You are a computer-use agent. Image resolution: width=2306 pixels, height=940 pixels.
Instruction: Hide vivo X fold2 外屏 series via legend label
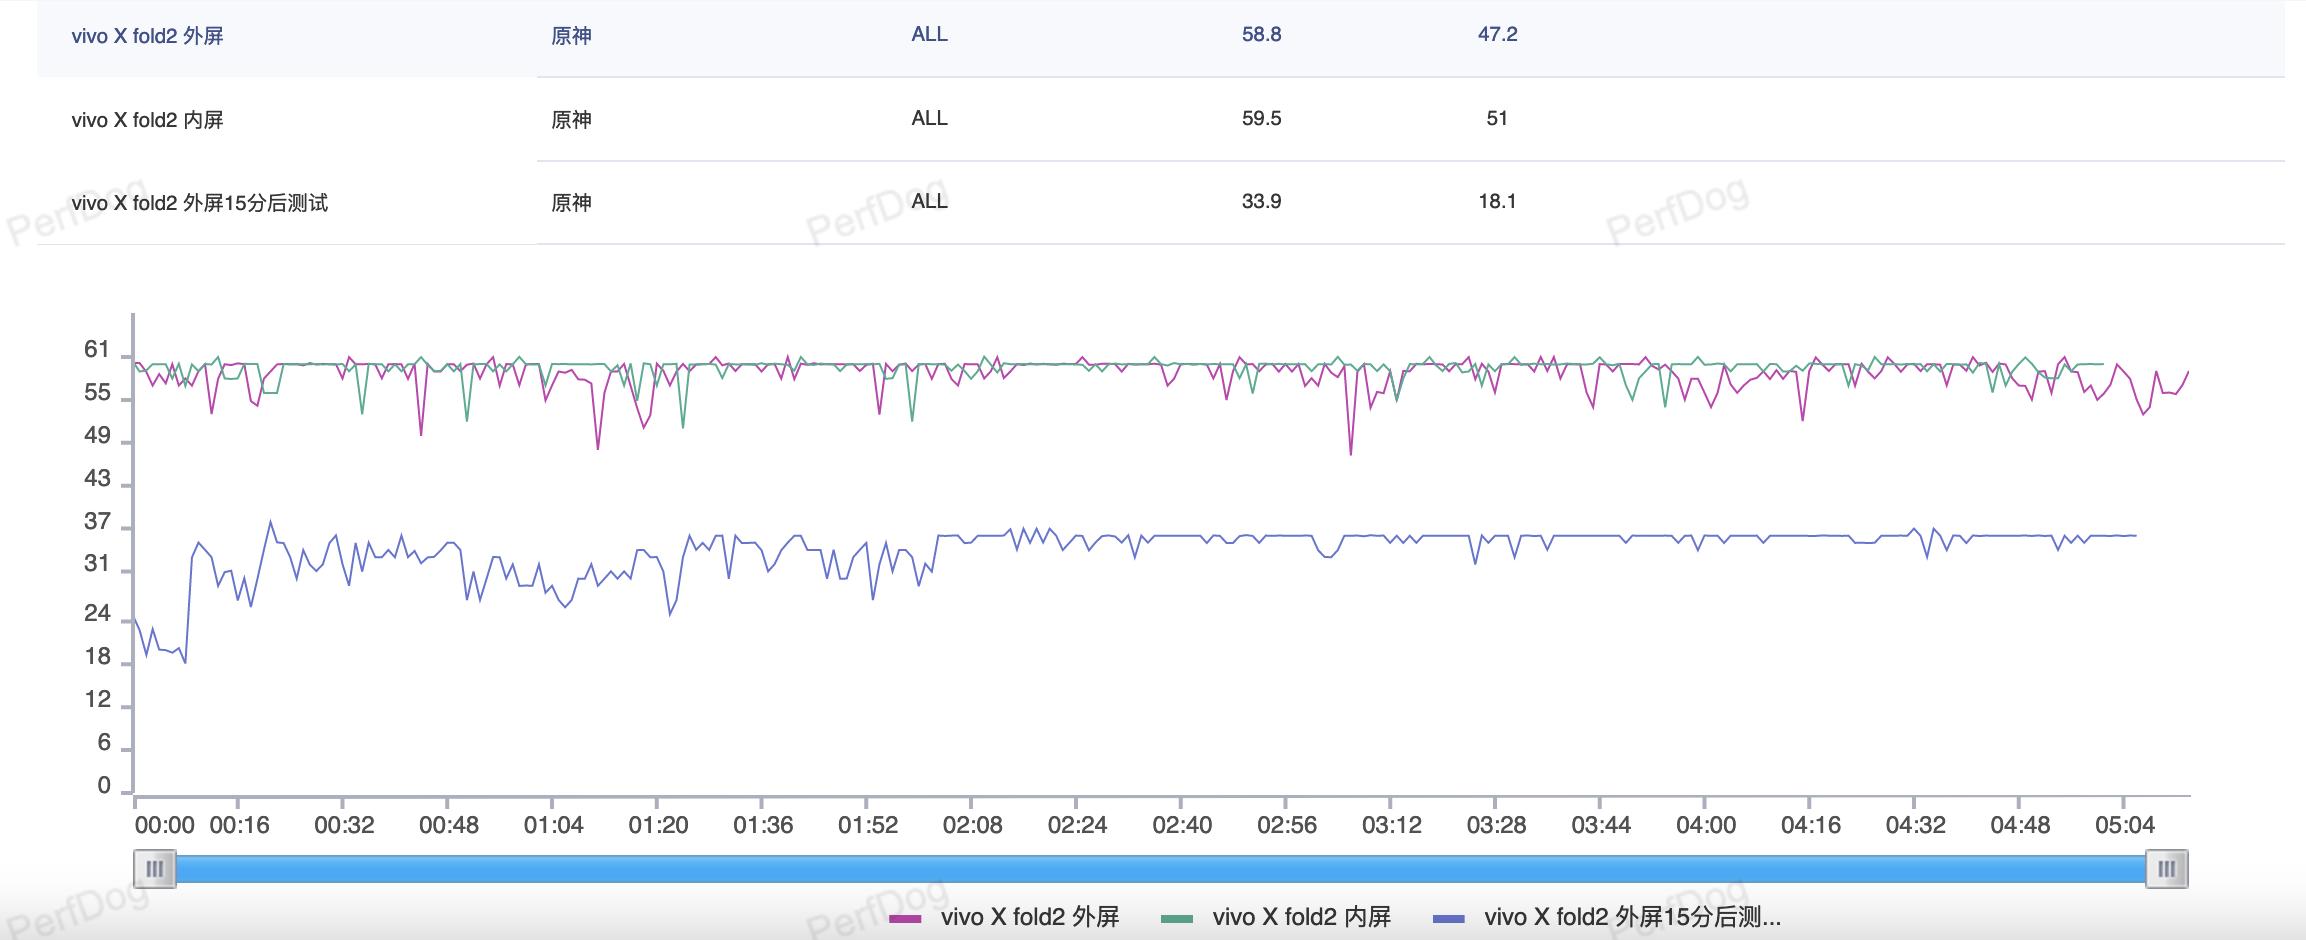coord(1030,917)
